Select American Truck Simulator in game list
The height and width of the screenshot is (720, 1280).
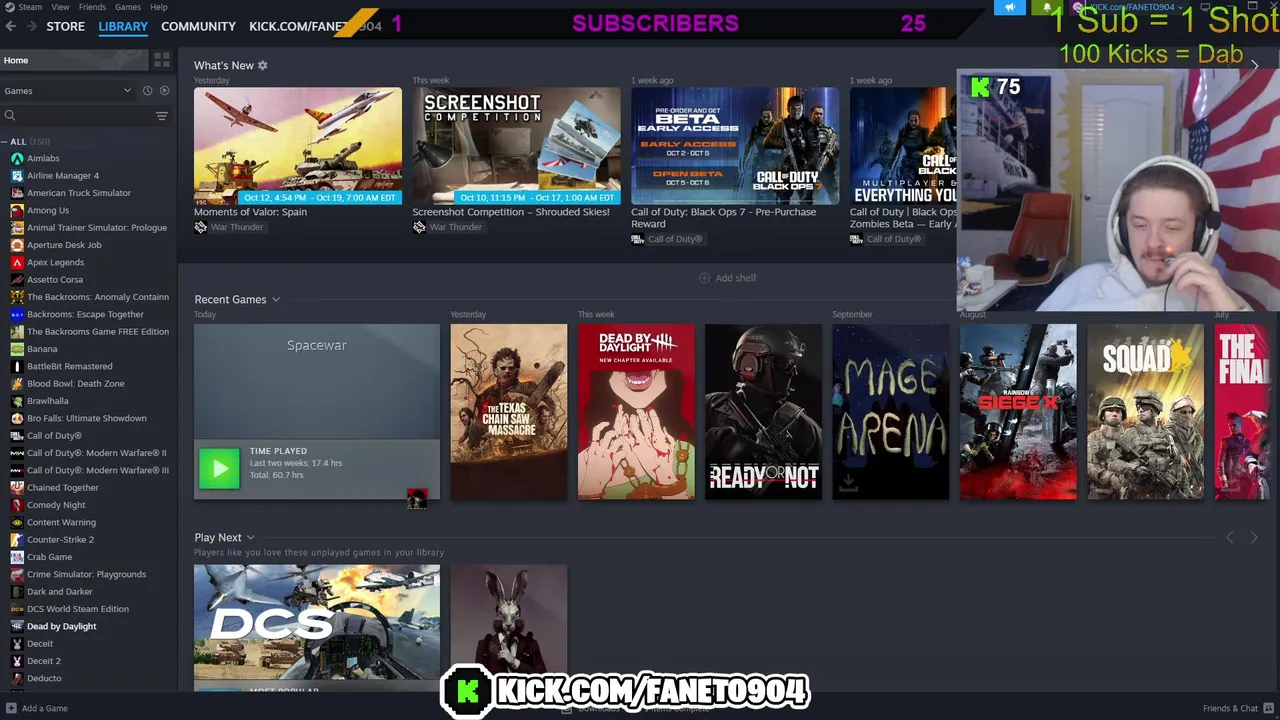(x=79, y=193)
